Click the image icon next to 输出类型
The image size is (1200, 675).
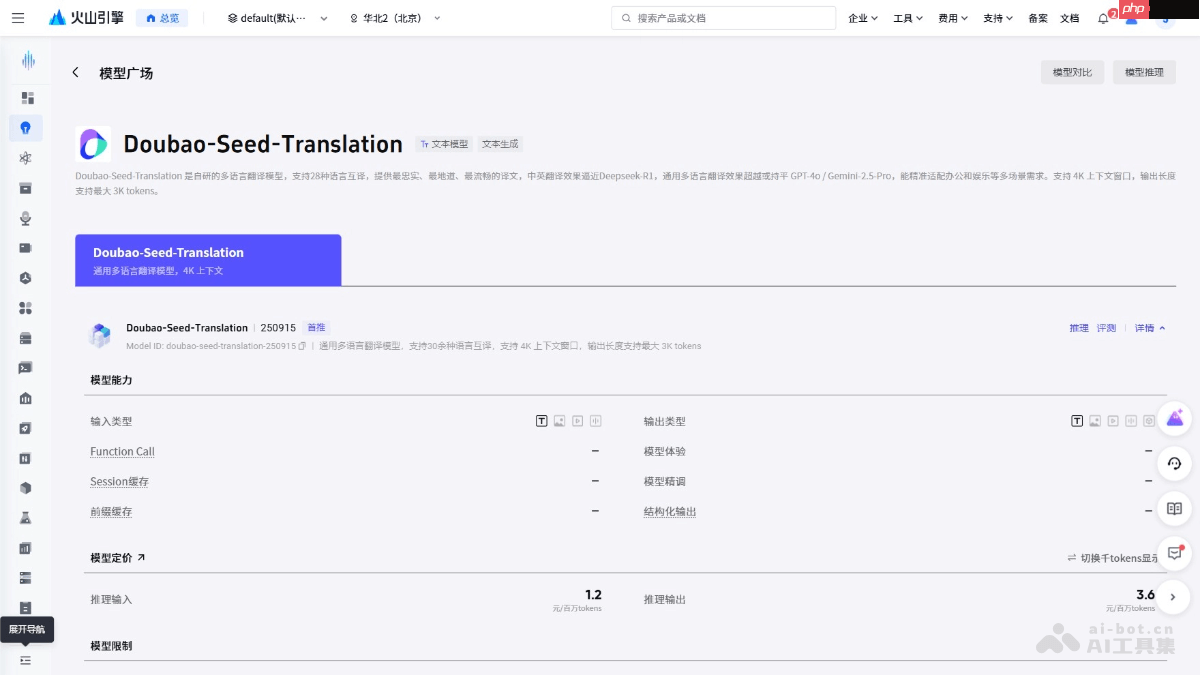coord(1094,421)
